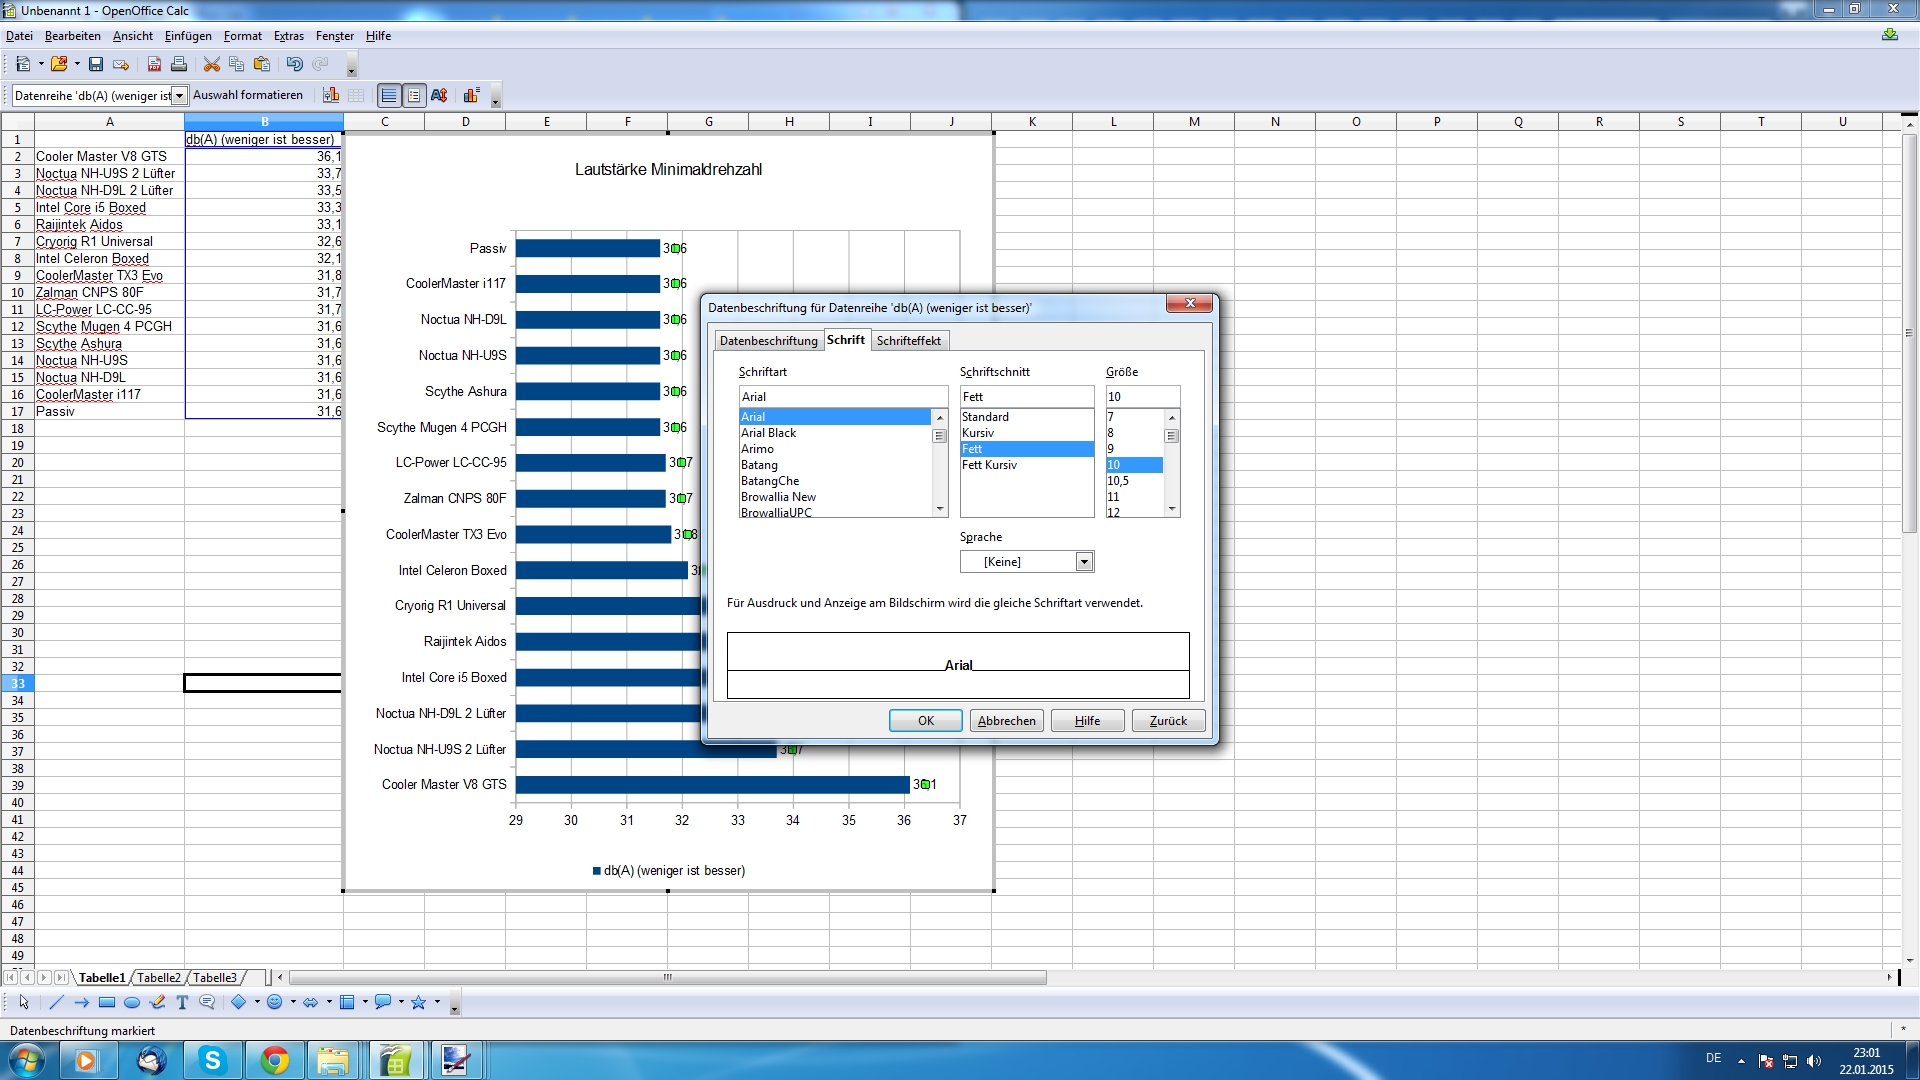Click the Größe font size input field
The height and width of the screenshot is (1080, 1920).
(x=1143, y=397)
